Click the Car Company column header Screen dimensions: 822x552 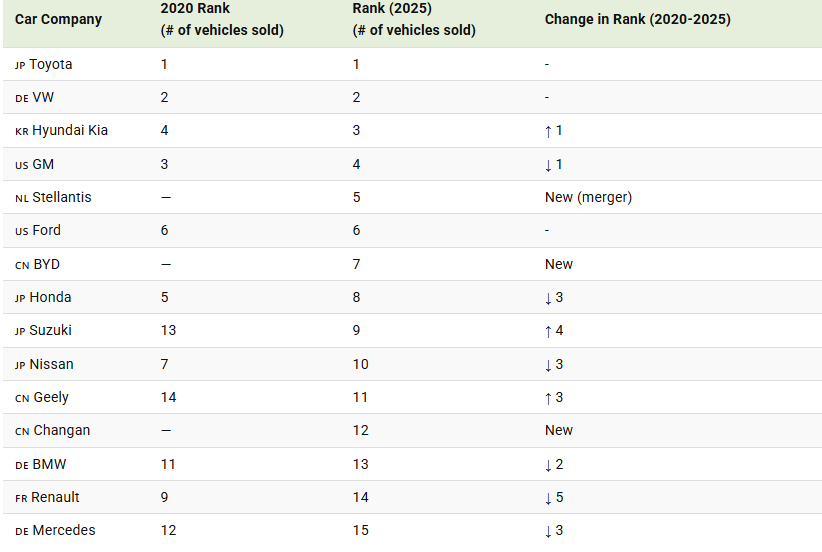tap(58, 19)
